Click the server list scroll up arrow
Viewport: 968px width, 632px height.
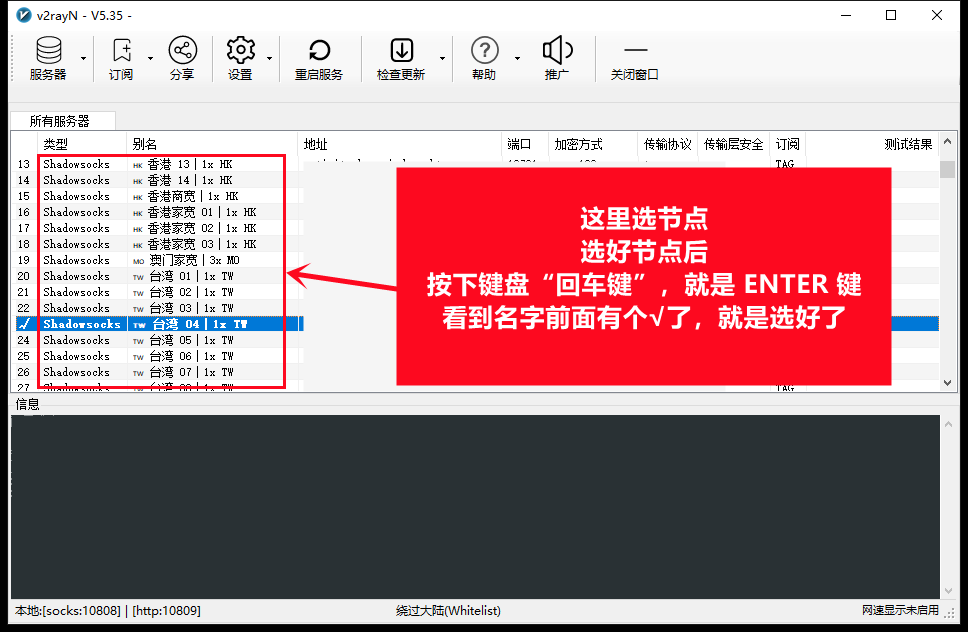pyautogui.click(x=948, y=141)
